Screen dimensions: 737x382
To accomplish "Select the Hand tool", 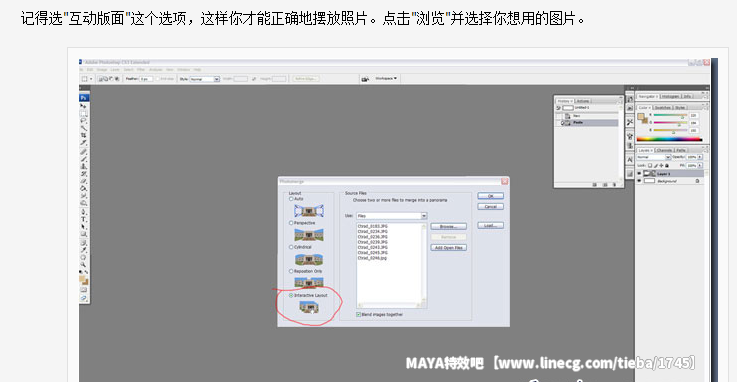I will pos(84,257).
